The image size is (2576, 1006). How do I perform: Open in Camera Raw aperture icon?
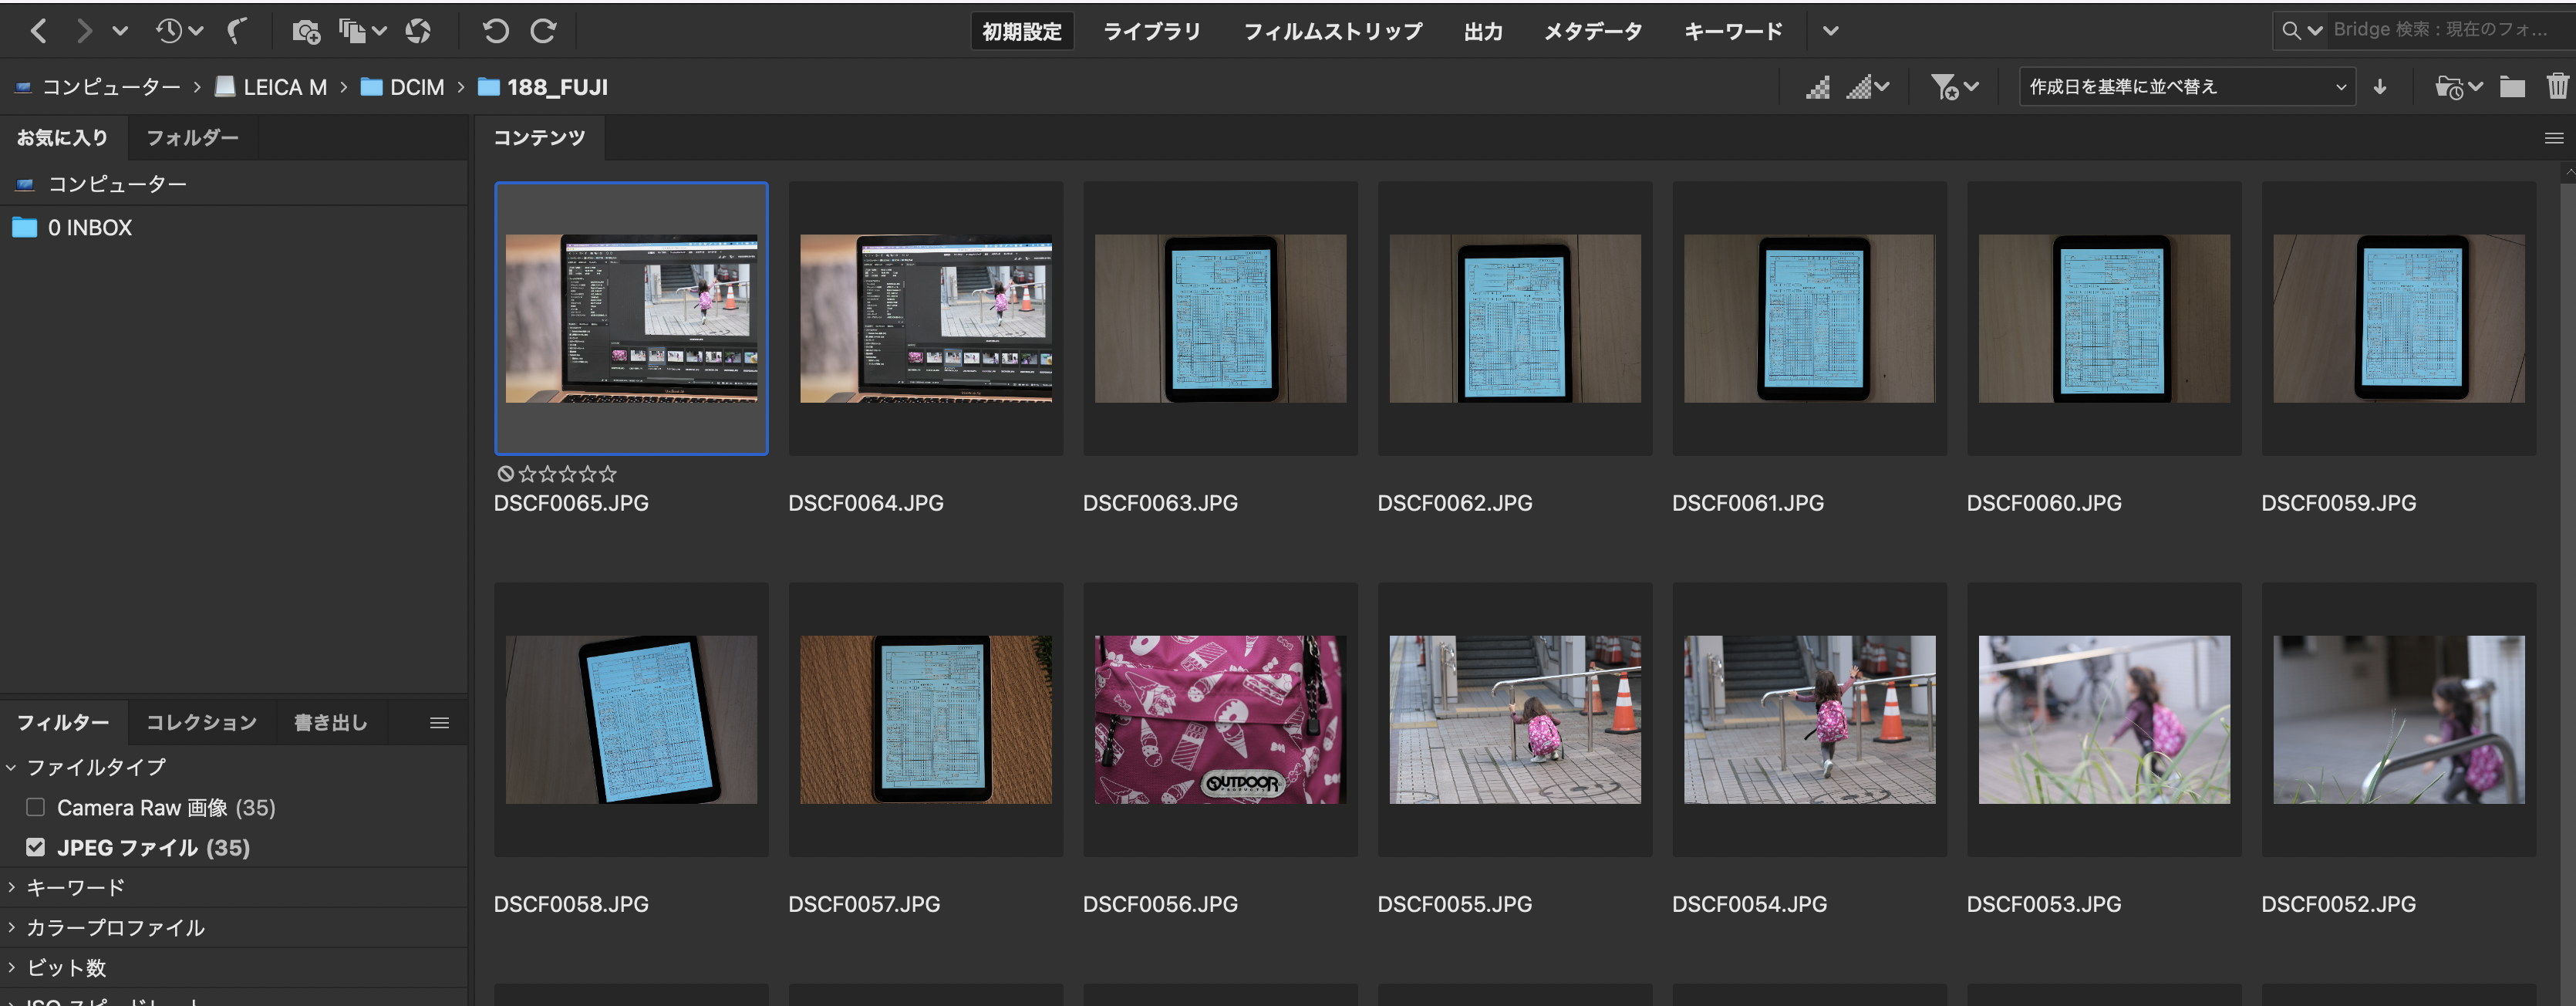(x=418, y=31)
